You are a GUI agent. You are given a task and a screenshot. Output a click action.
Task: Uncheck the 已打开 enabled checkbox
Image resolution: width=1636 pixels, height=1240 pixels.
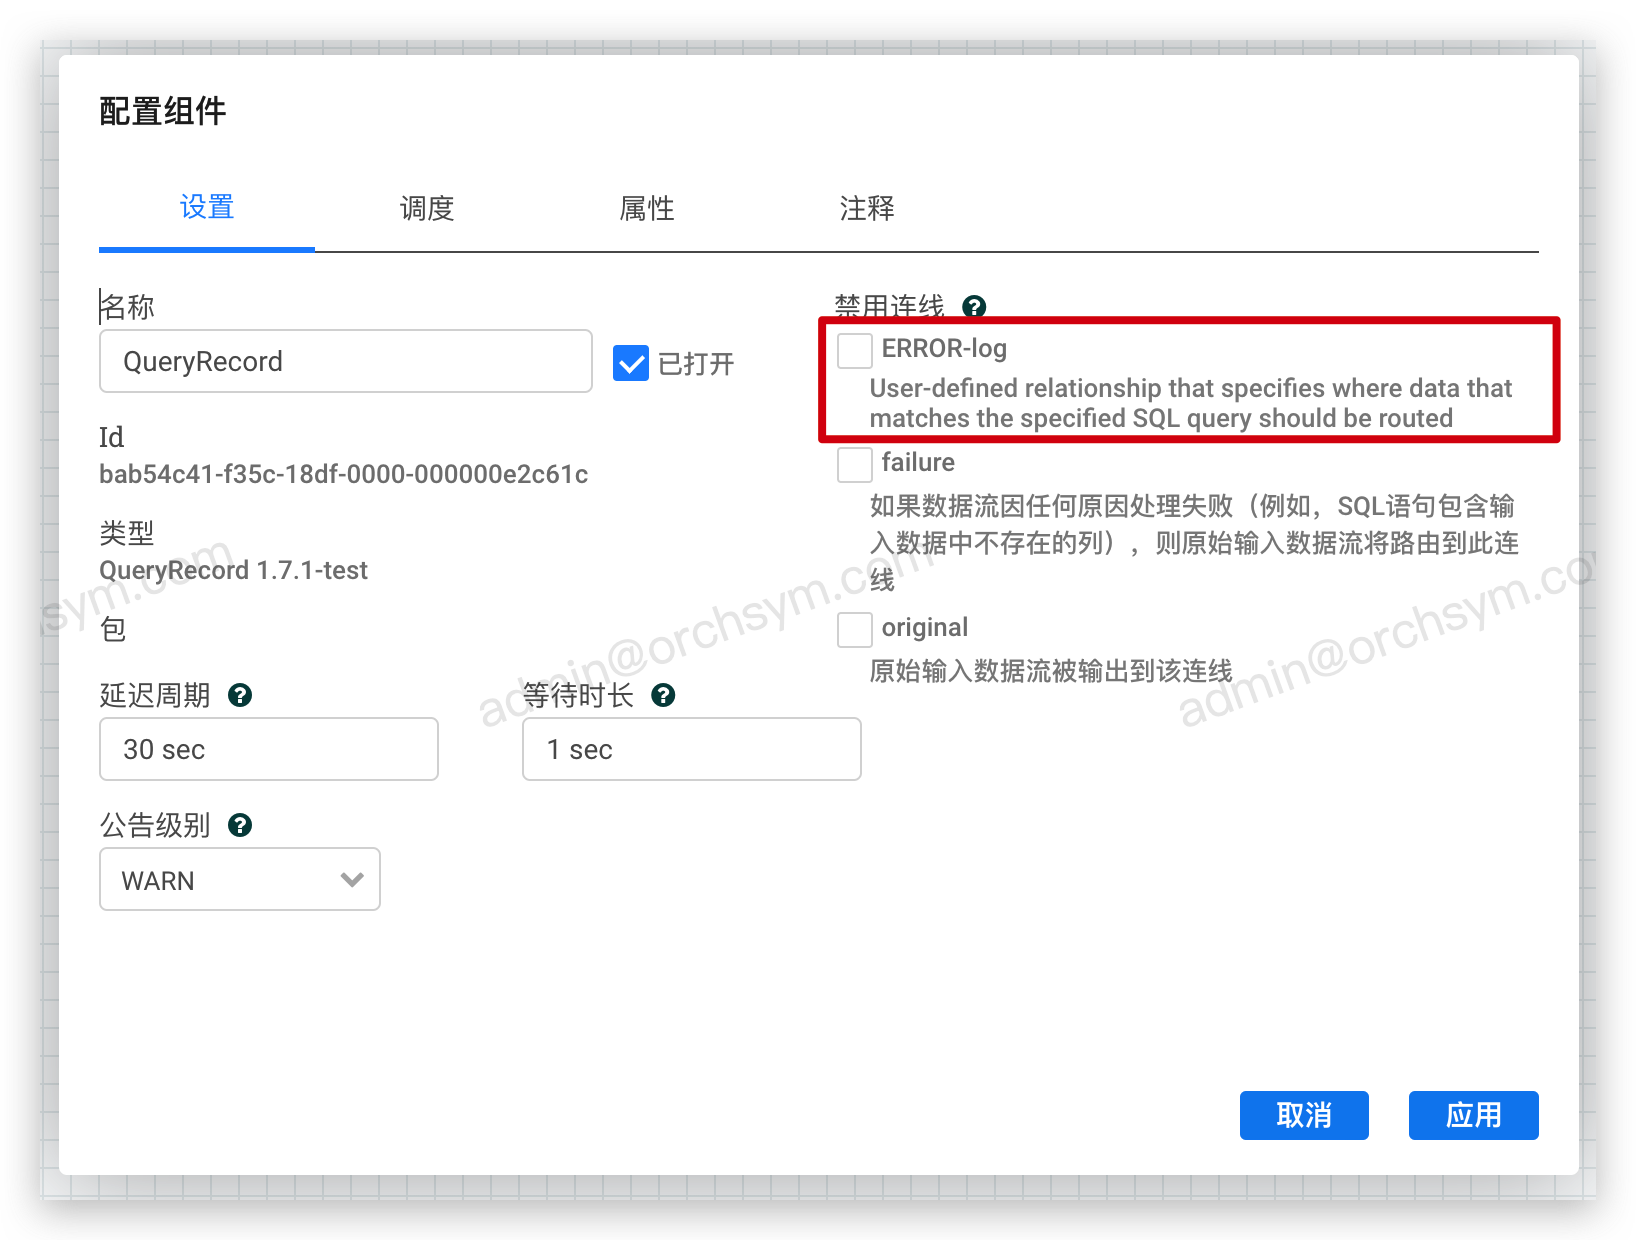tap(631, 363)
